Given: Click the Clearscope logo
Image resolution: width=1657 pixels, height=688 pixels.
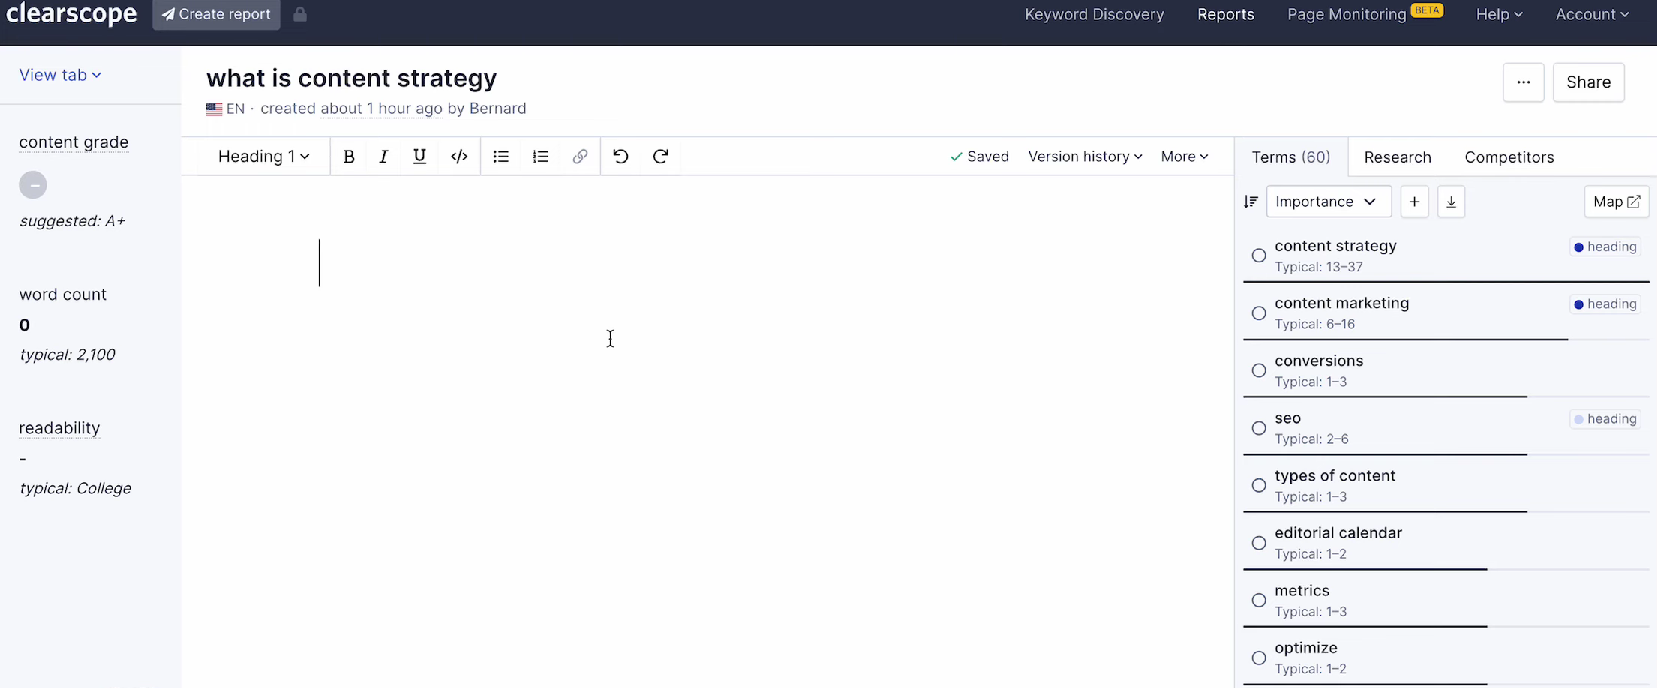Looking at the screenshot, I should click(72, 14).
